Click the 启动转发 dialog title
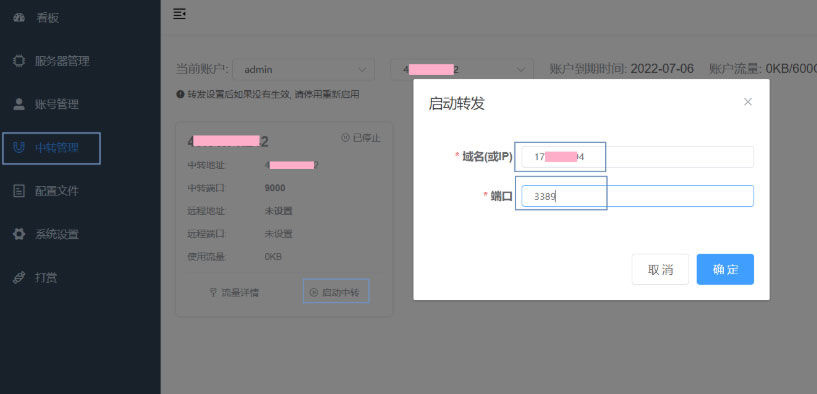This screenshot has width=817, height=394. click(456, 103)
